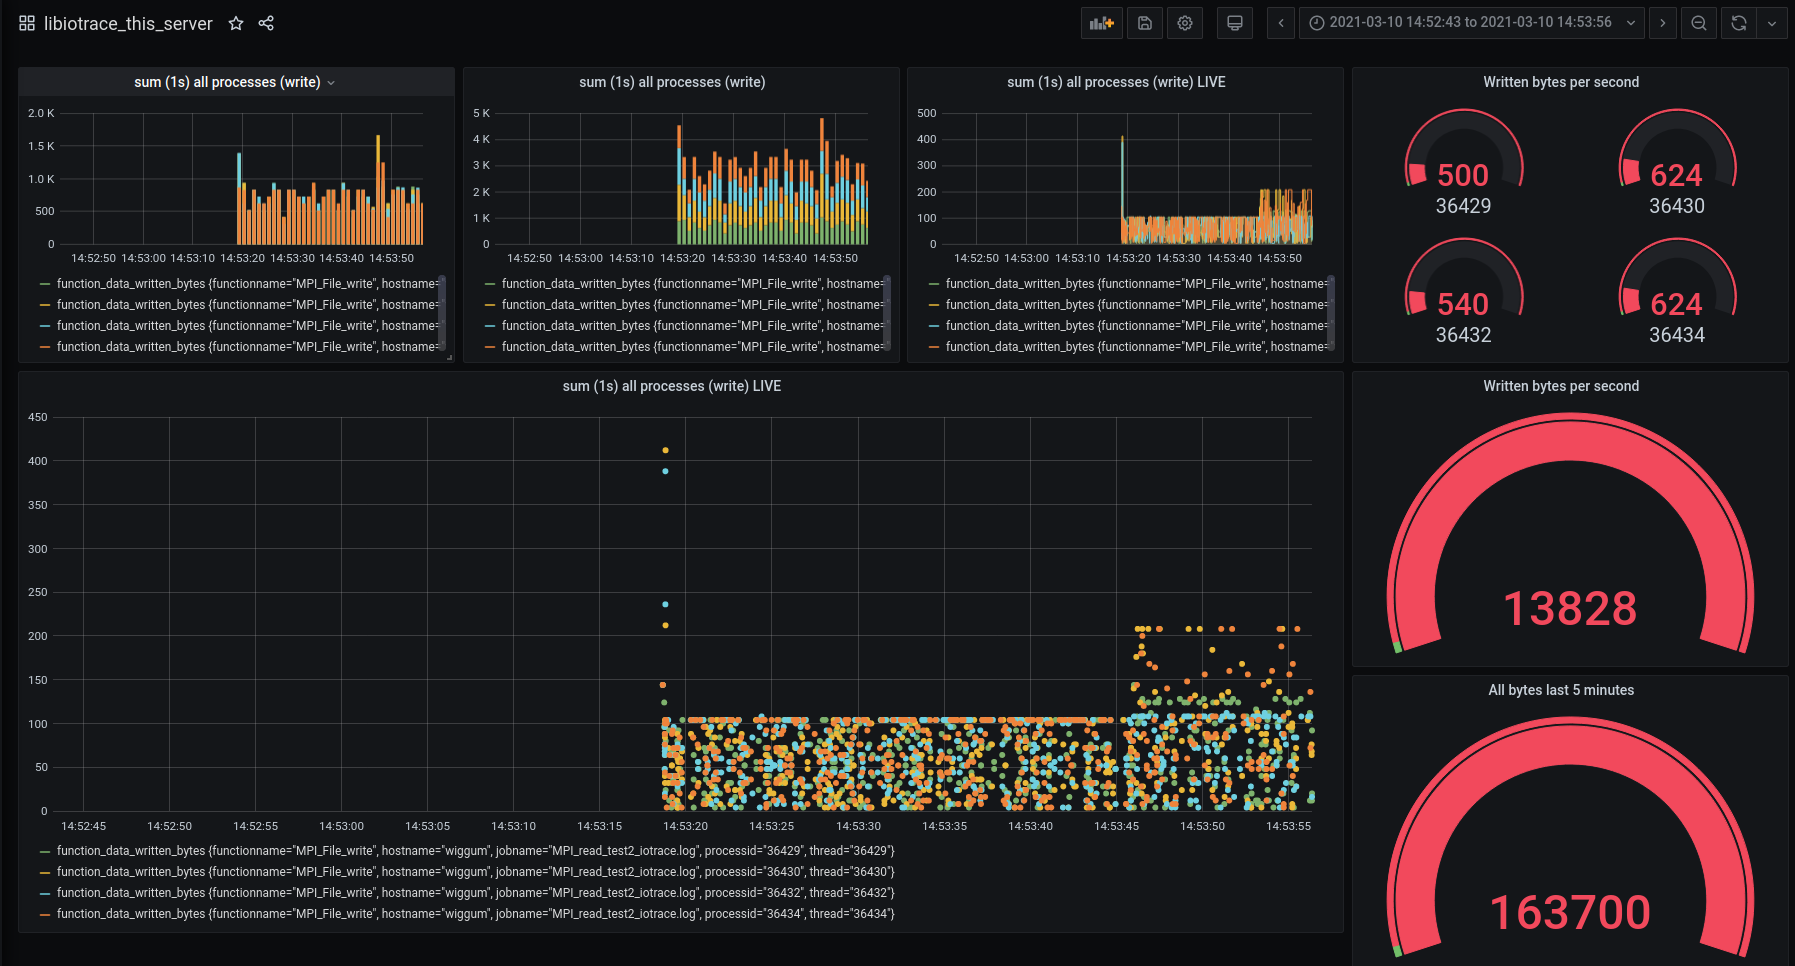Open 'All bytes last 5 minutes' panel title
The height and width of the screenshot is (966, 1795).
click(x=1561, y=690)
